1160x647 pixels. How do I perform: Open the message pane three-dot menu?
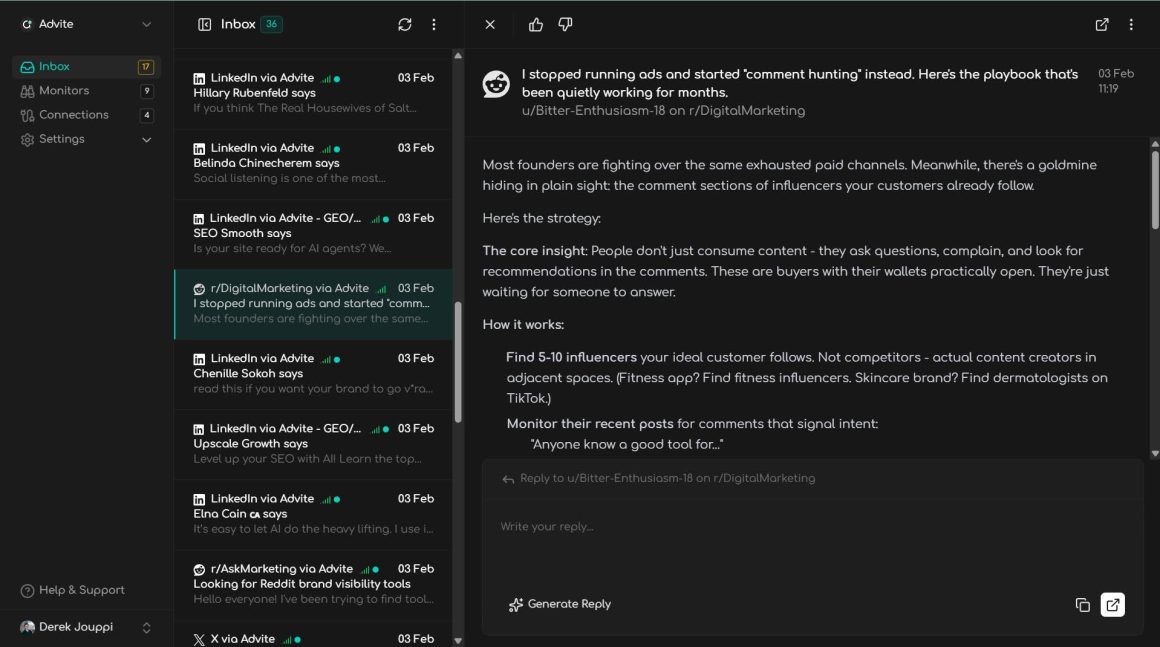pos(1131,23)
